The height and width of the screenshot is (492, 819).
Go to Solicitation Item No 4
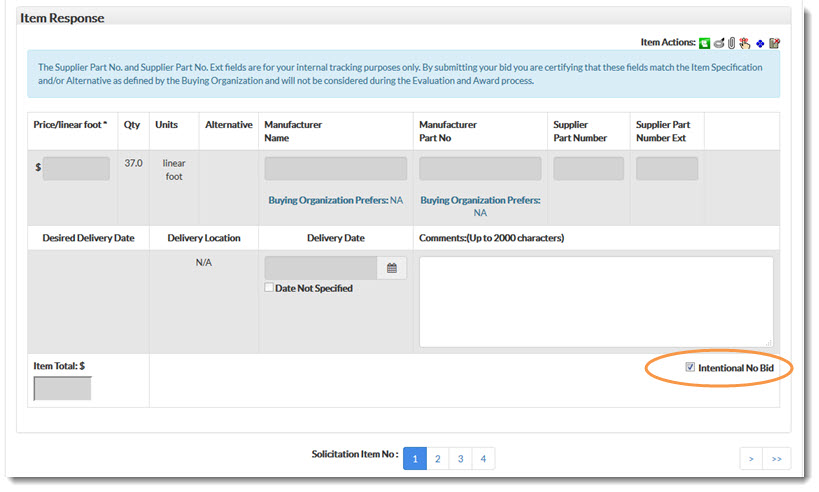pos(483,459)
